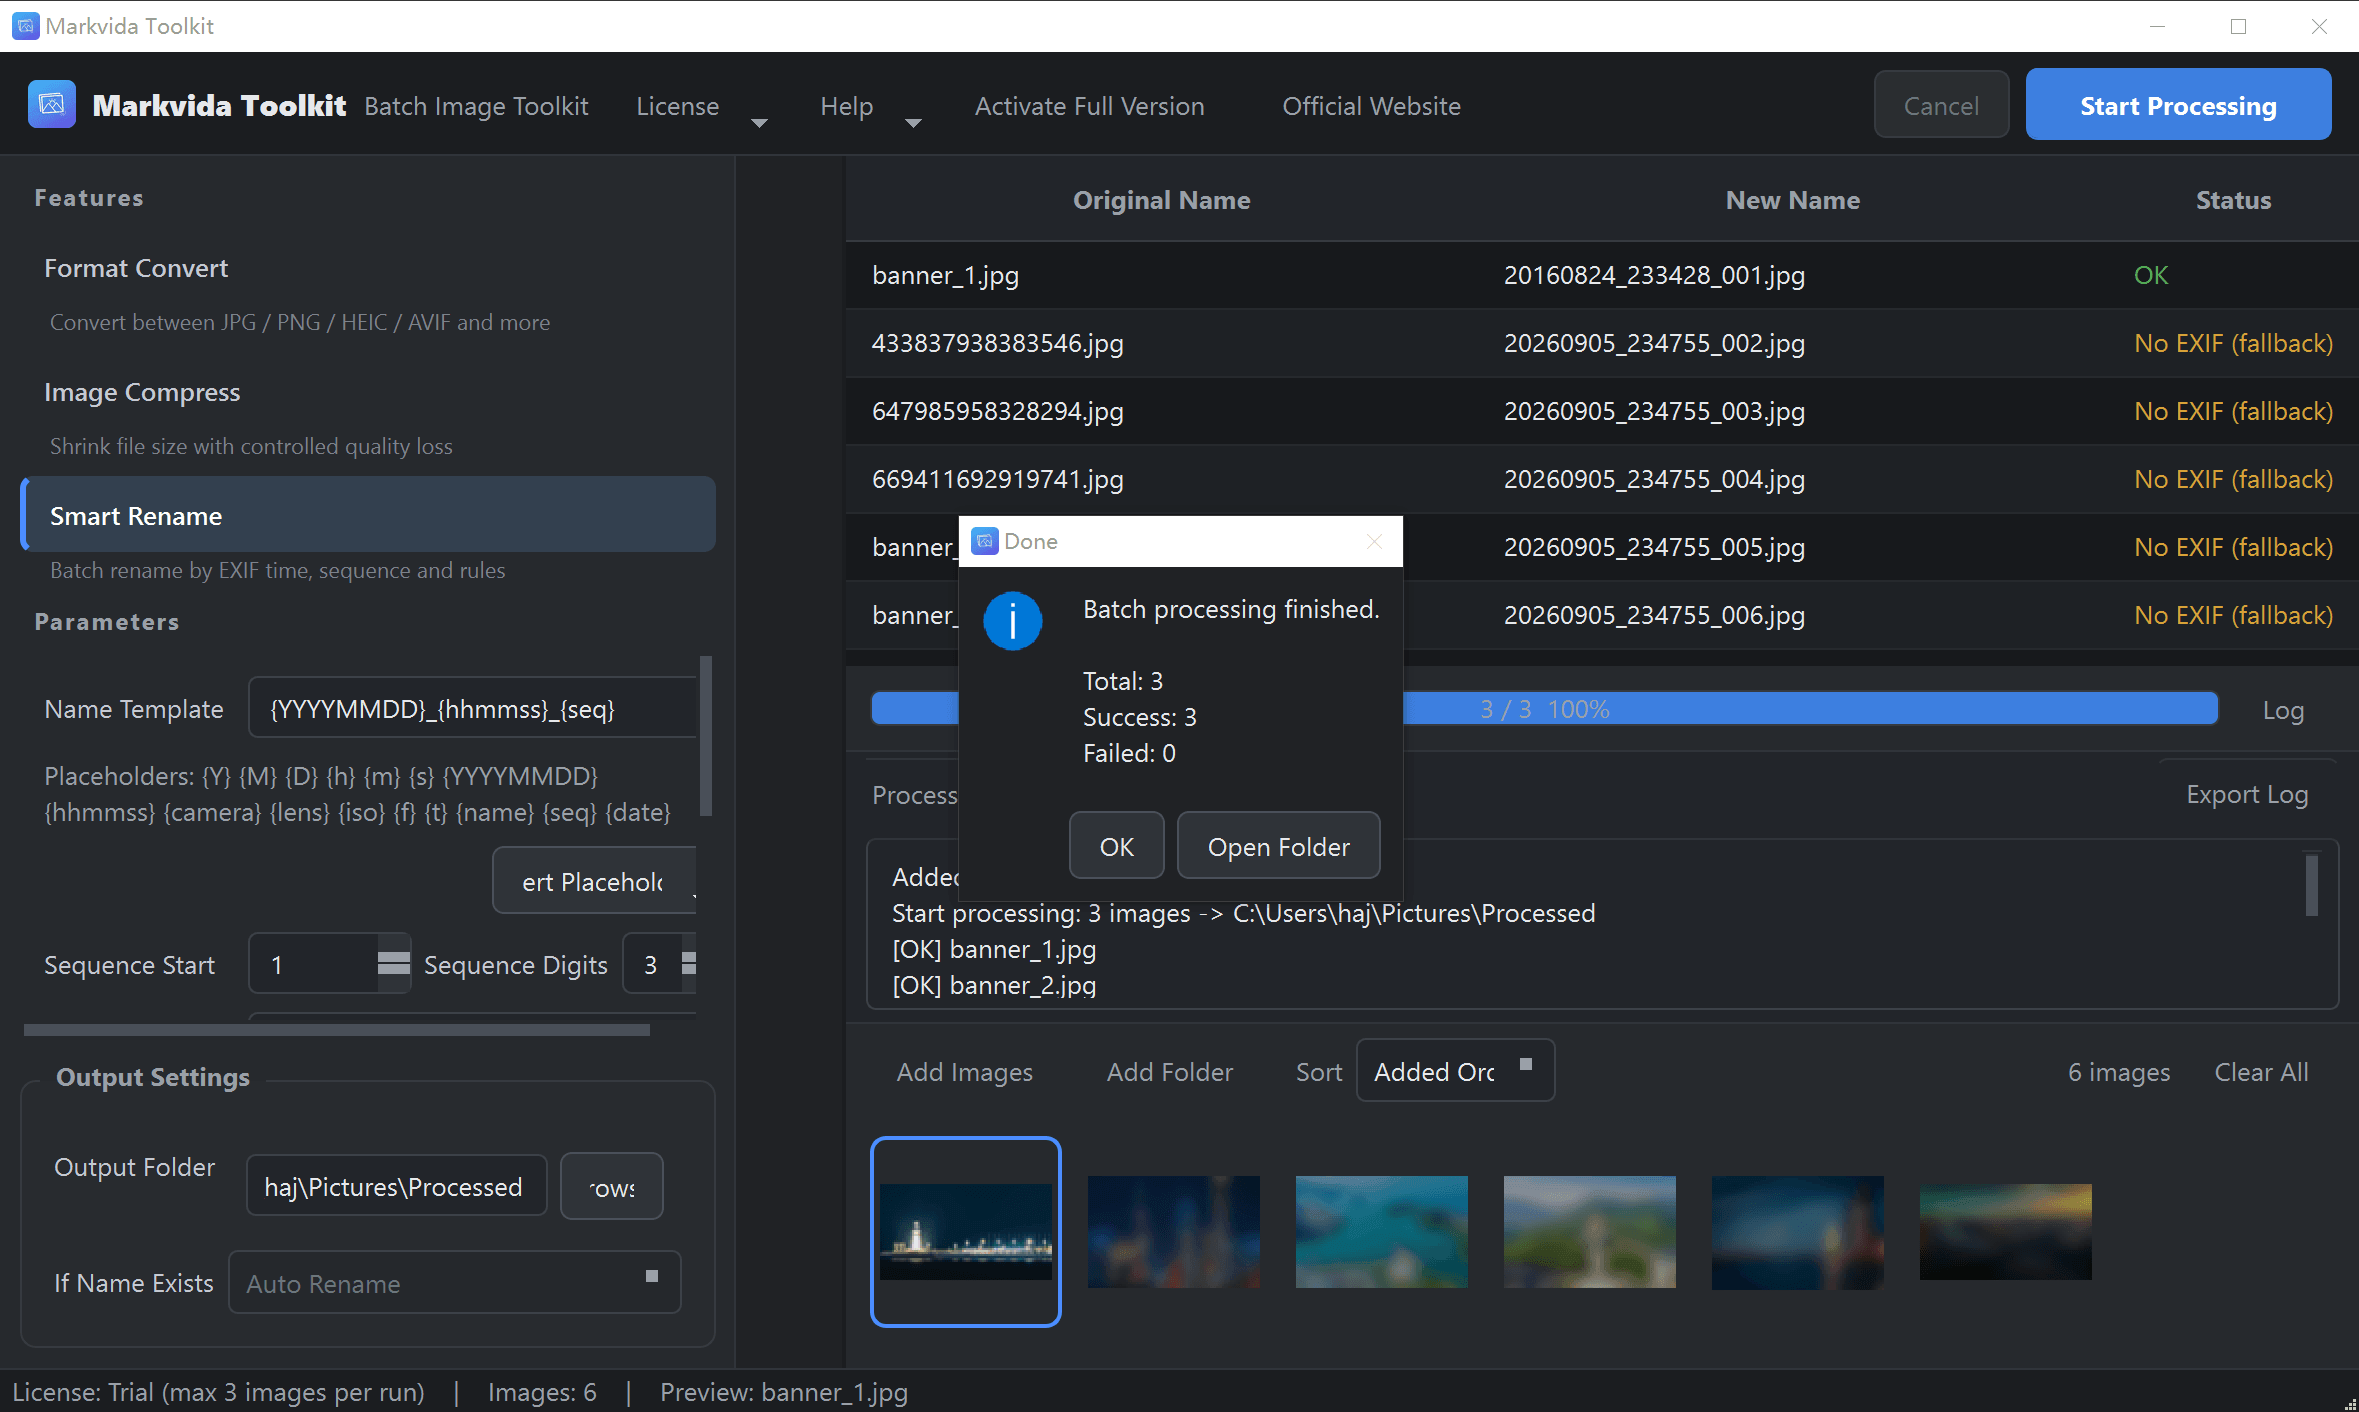Select the fifth thumbnail image
This screenshot has height=1412, width=2359.
(1798, 1232)
